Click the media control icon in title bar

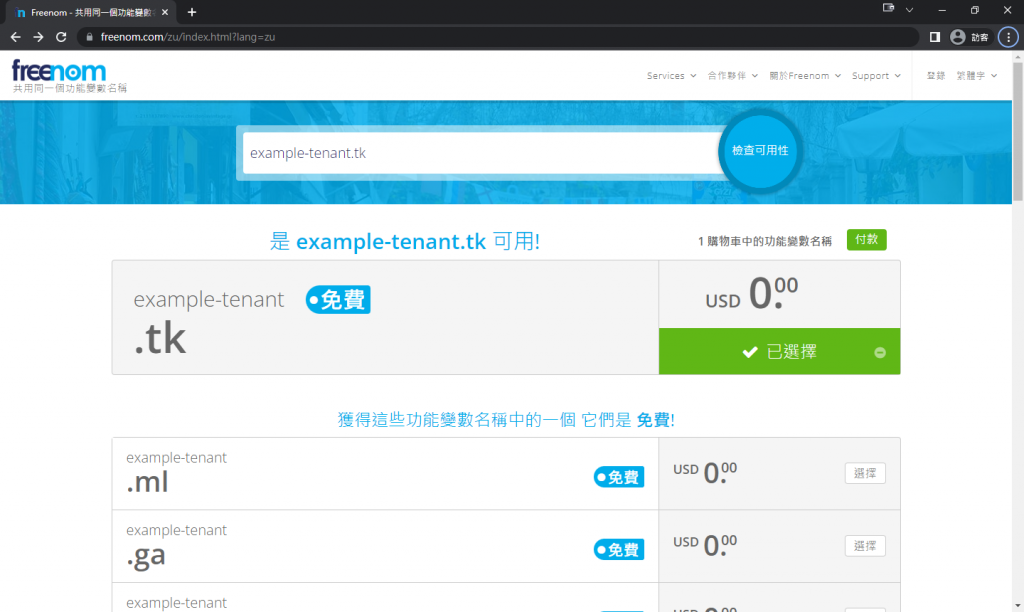click(x=888, y=8)
